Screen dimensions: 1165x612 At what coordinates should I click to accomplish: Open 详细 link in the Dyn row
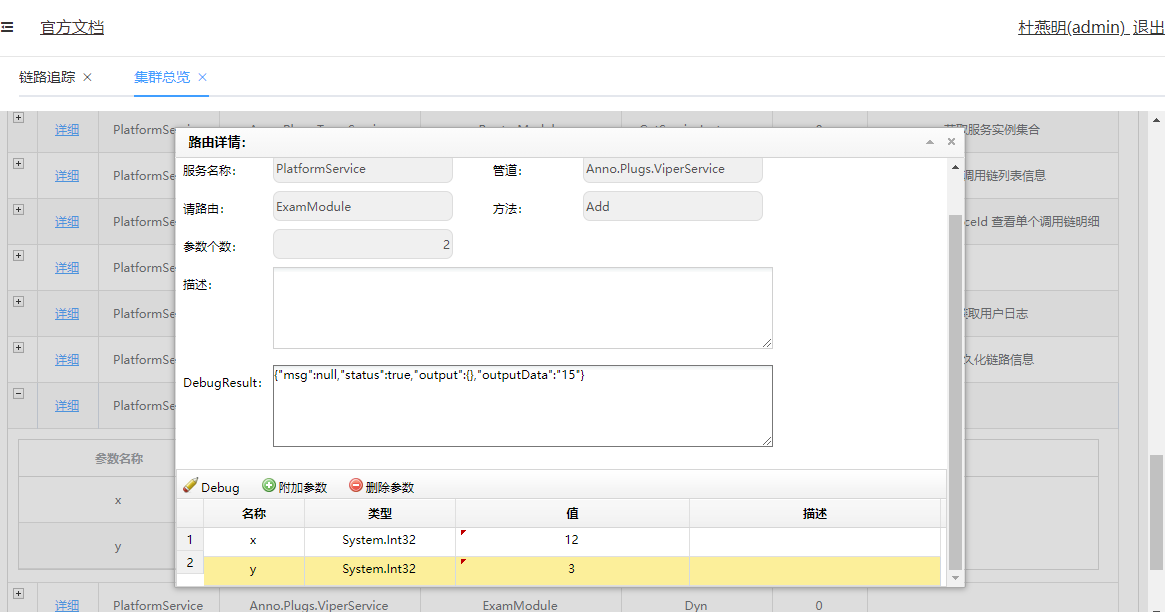(67, 606)
